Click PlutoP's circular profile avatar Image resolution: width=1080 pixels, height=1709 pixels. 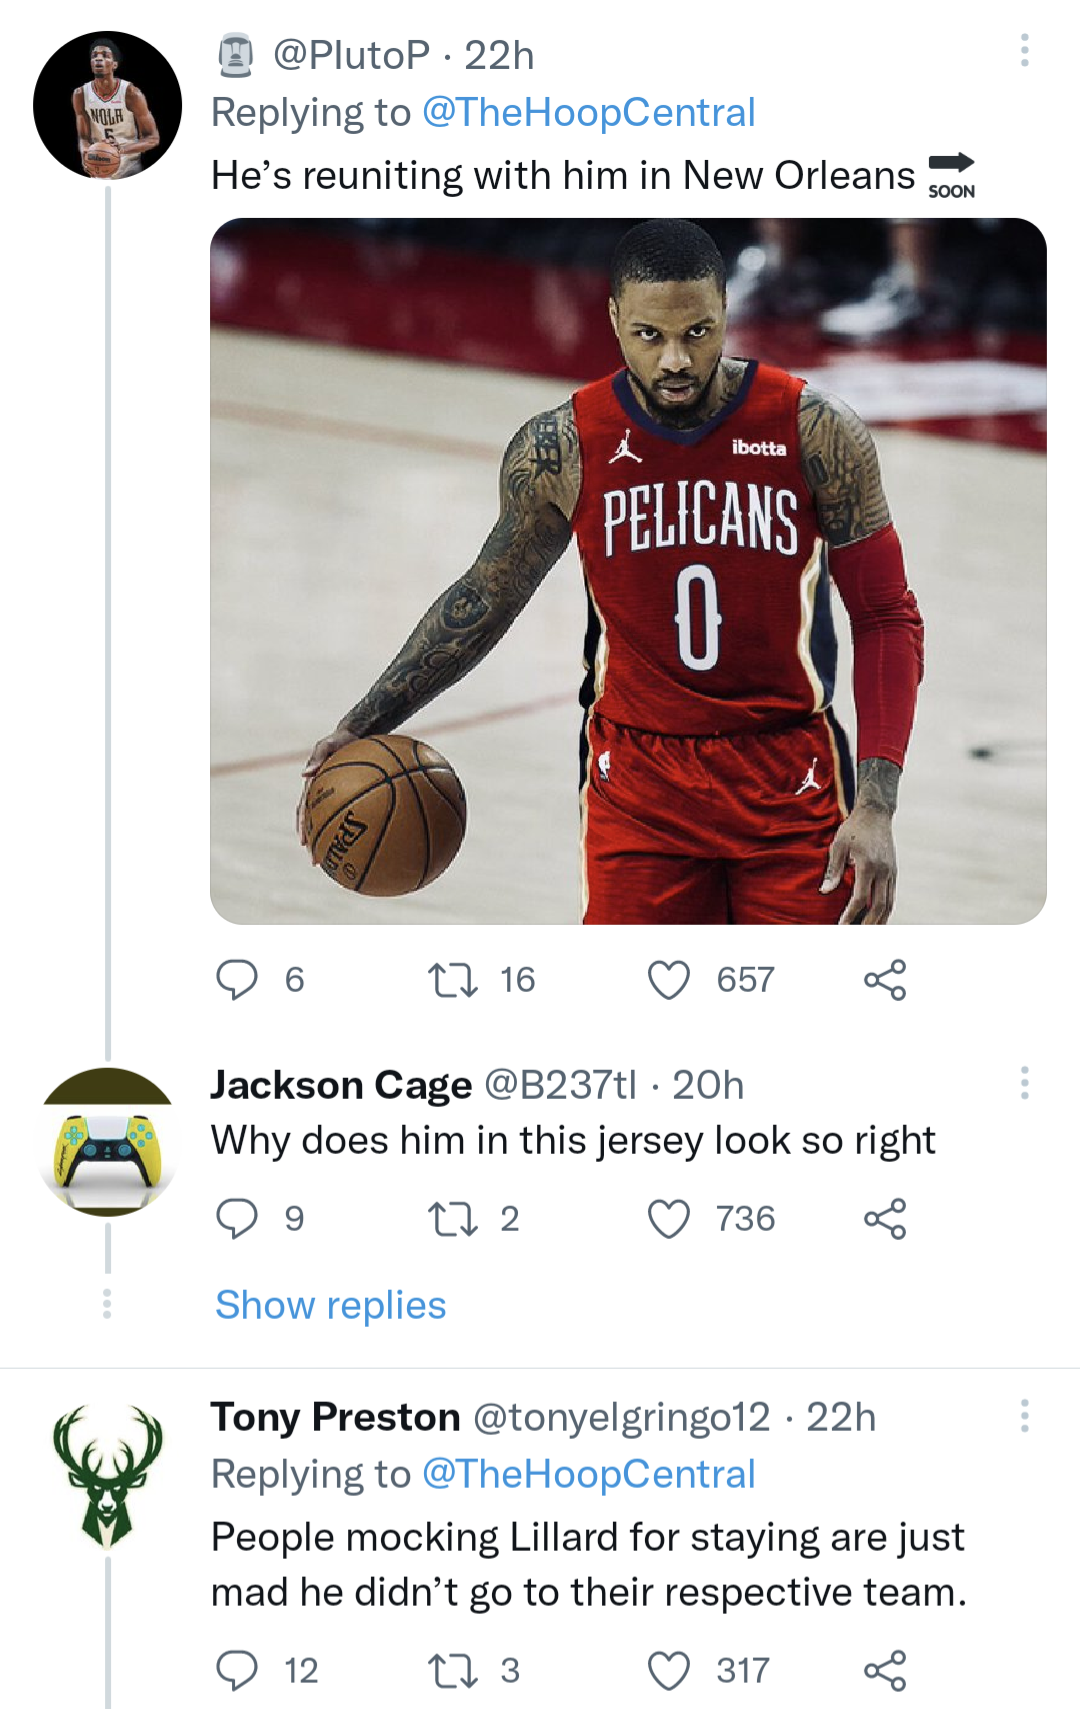coord(105,105)
